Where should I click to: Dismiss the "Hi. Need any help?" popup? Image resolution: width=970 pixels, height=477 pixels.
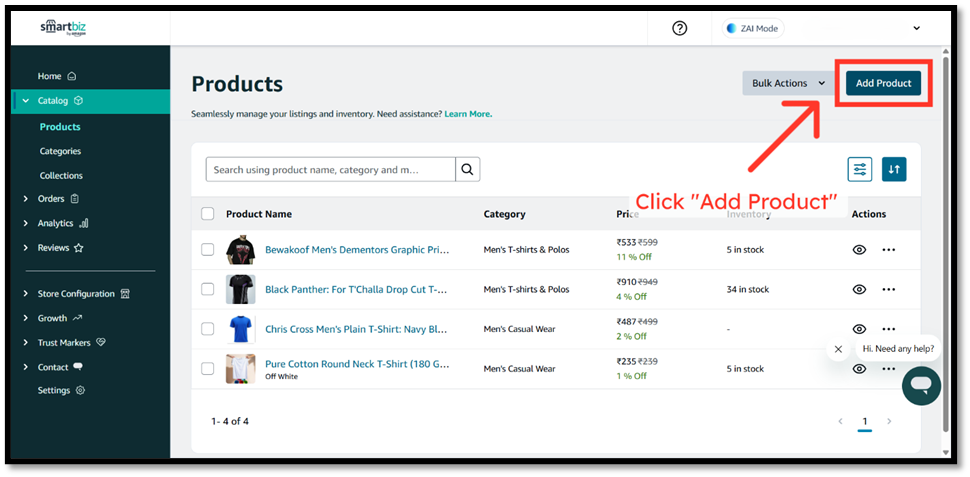tap(838, 349)
